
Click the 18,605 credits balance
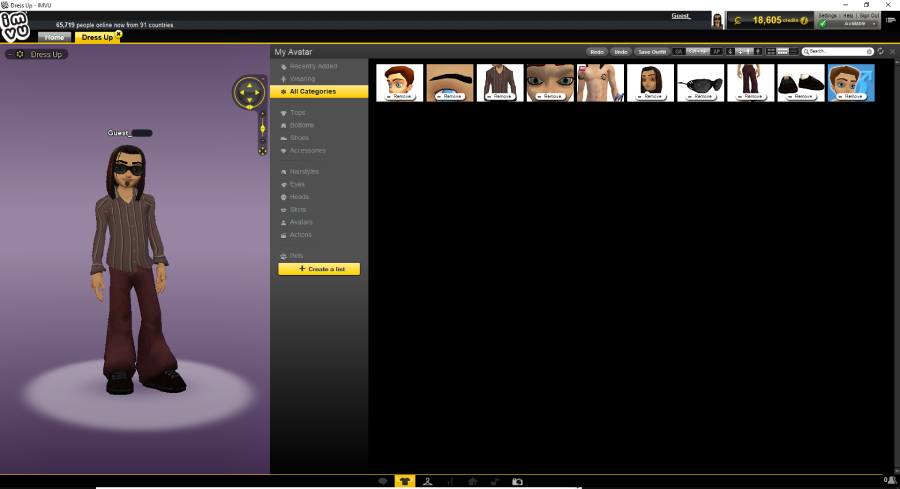coord(767,20)
